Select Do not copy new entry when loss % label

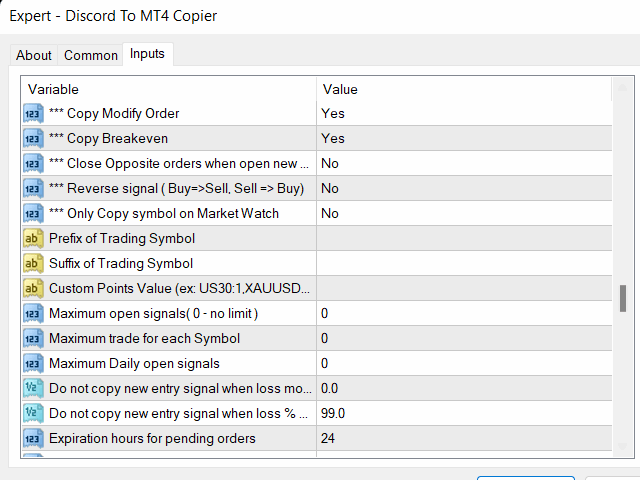tap(178, 413)
